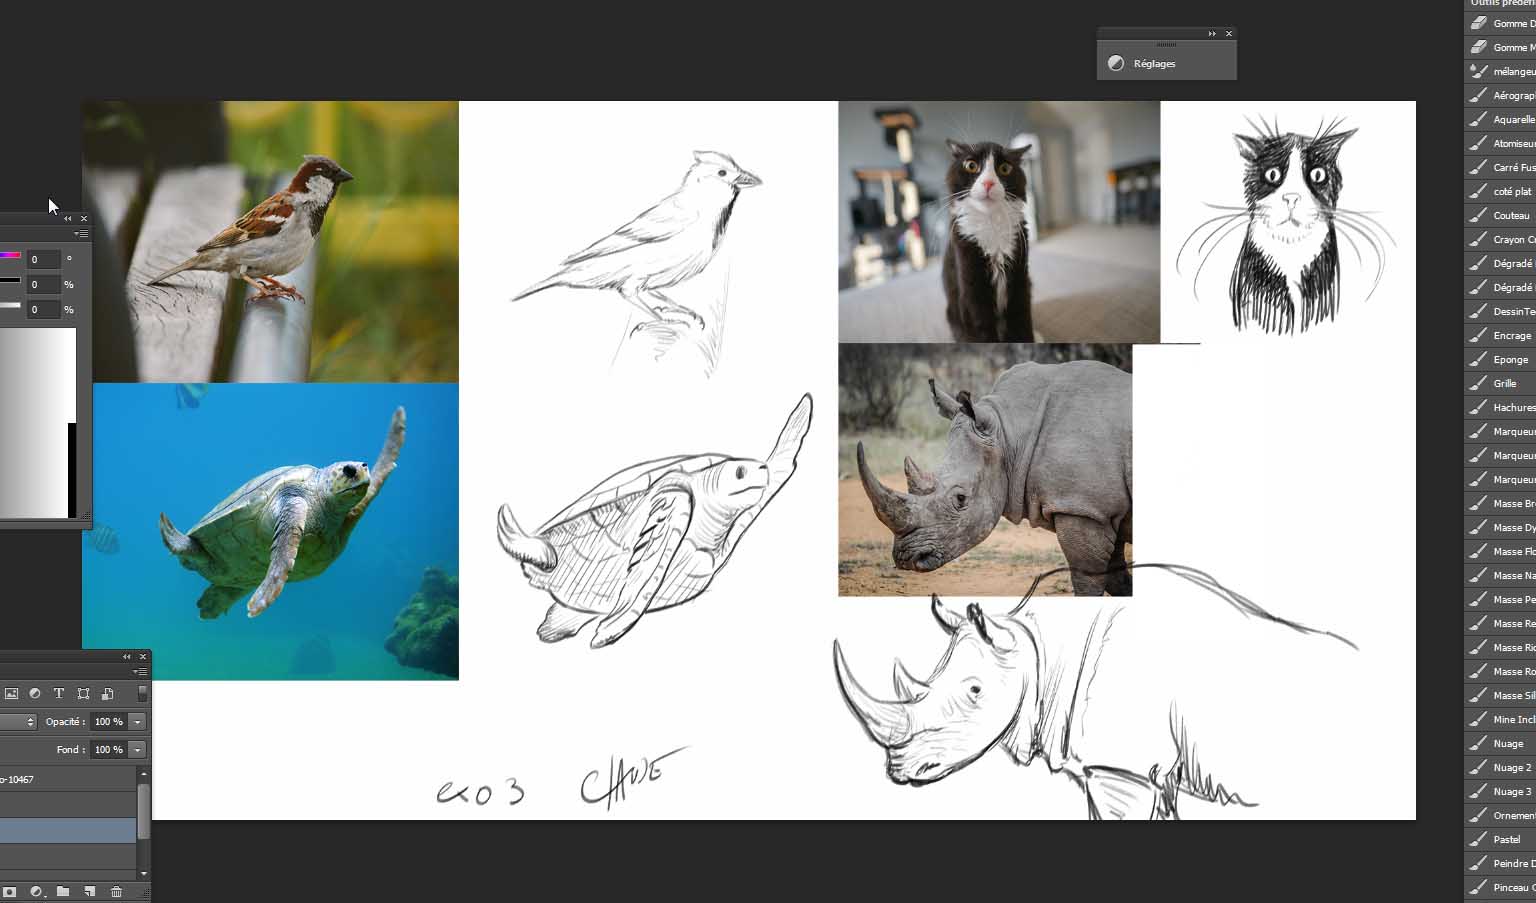Filter layers by adjustment type
This screenshot has height=903, width=1536.
35,693
